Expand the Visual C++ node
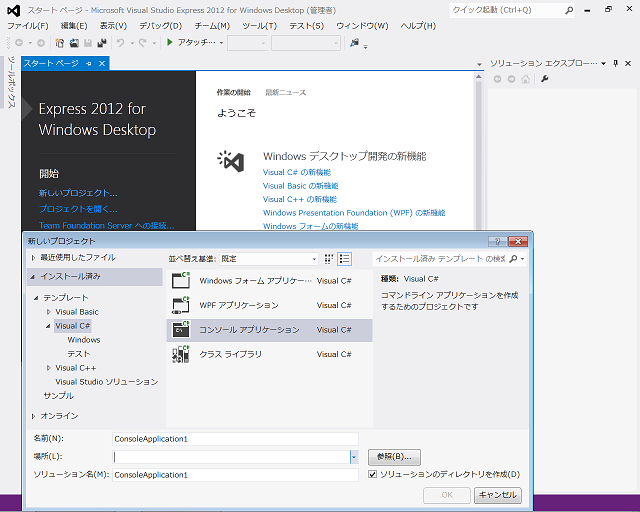Viewport: 640px width, 512px height. point(49,368)
